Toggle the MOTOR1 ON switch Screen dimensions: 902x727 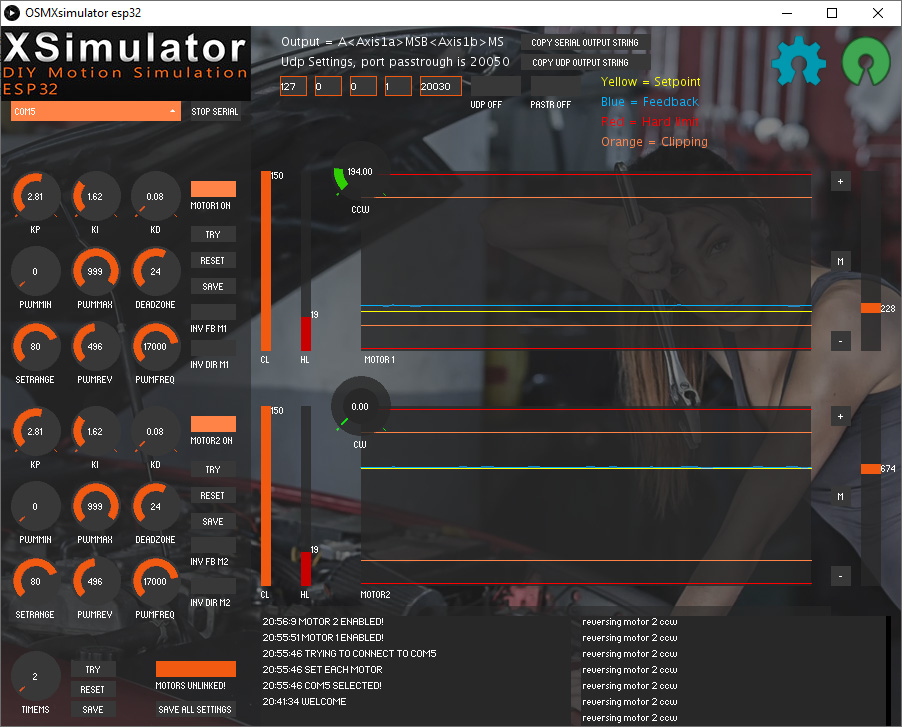pyautogui.click(x=213, y=189)
